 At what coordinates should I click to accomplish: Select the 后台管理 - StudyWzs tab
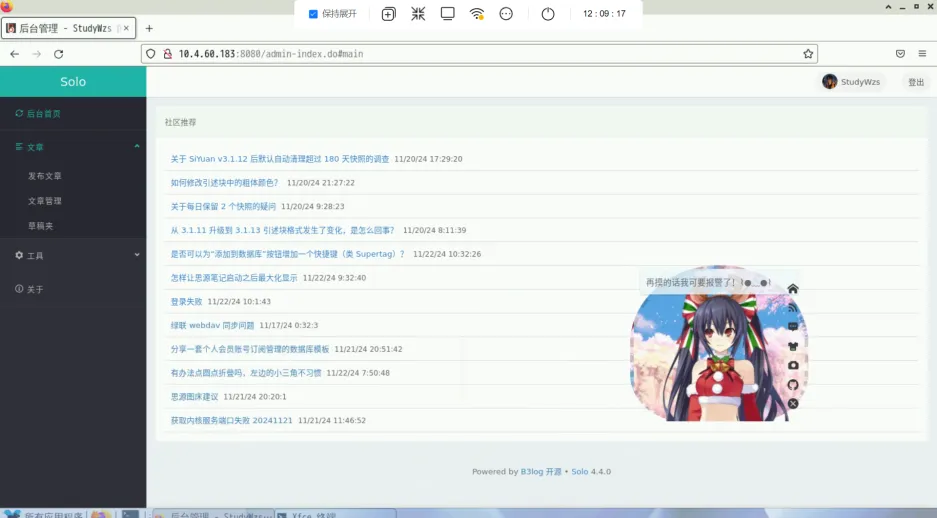click(x=68, y=28)
